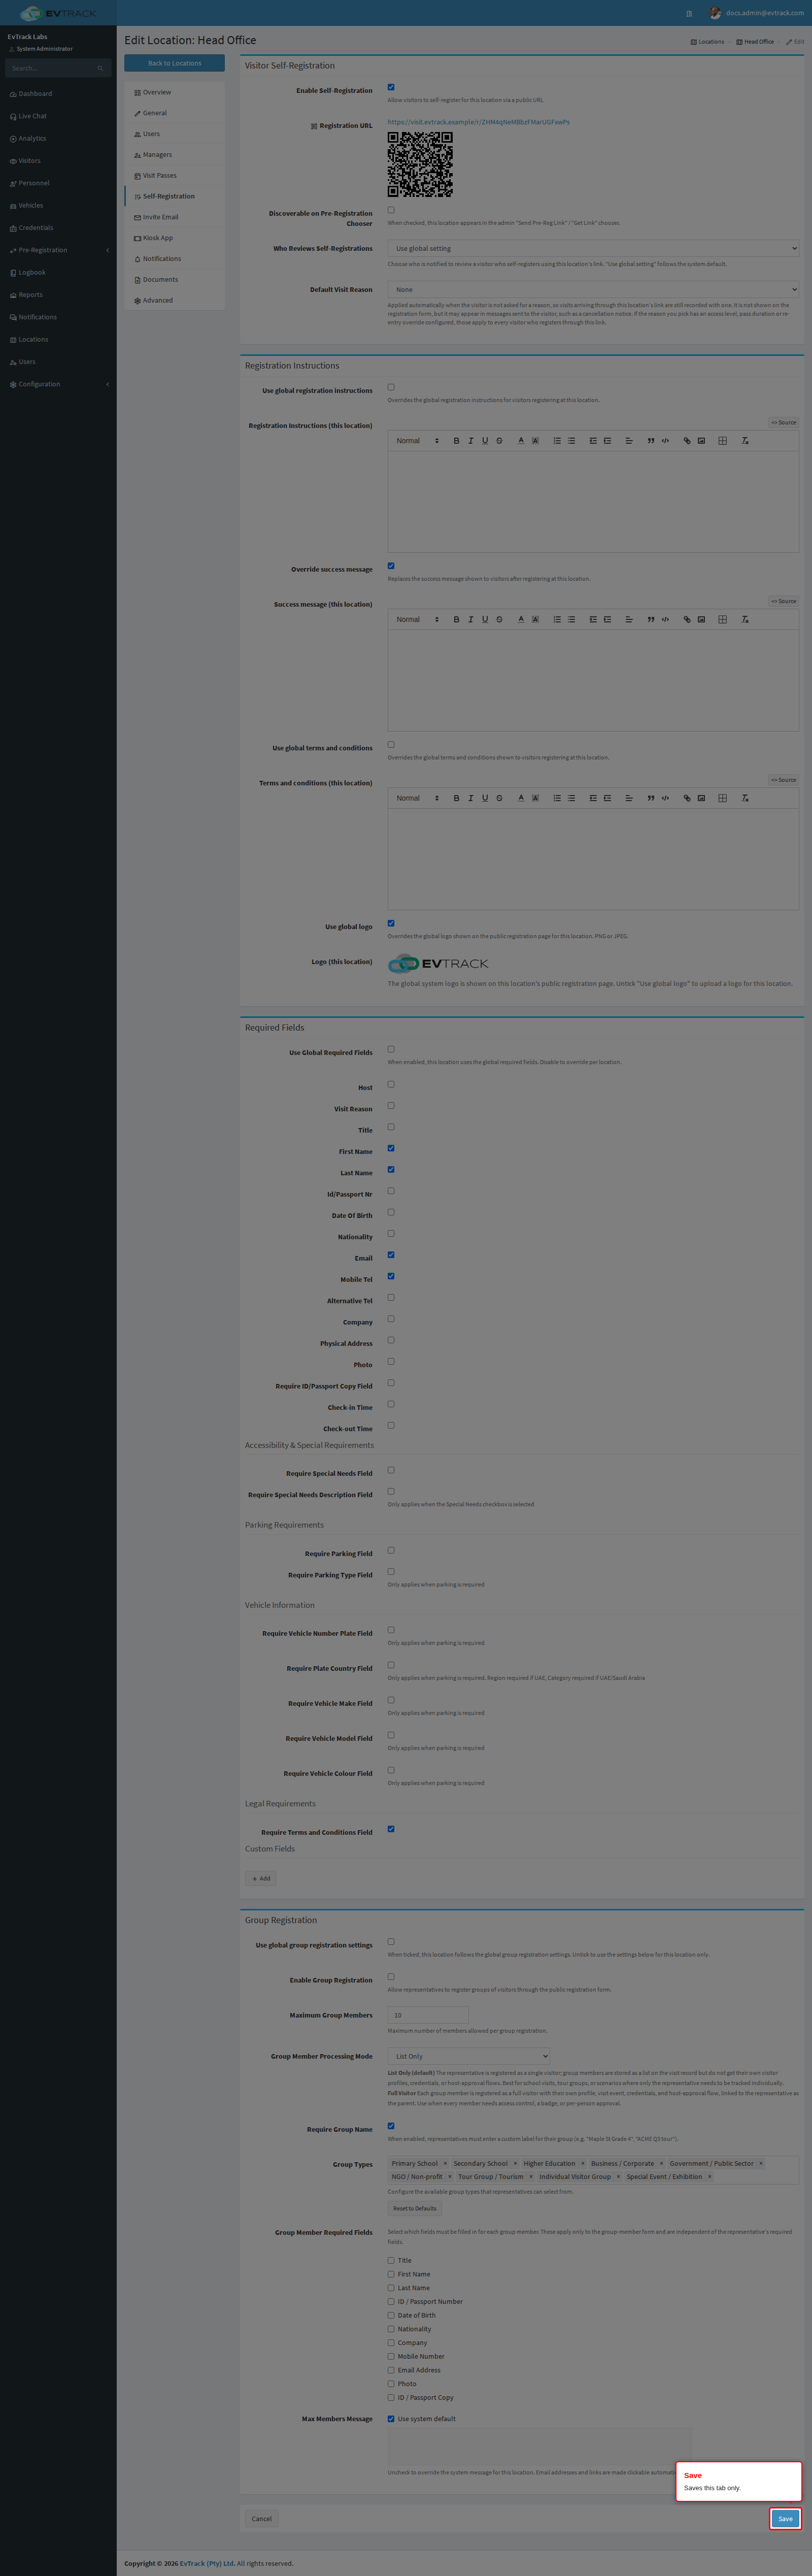812x2576 pixels.
Task: Insert link in Registration Instructions editor
Action: coord(687,441)
